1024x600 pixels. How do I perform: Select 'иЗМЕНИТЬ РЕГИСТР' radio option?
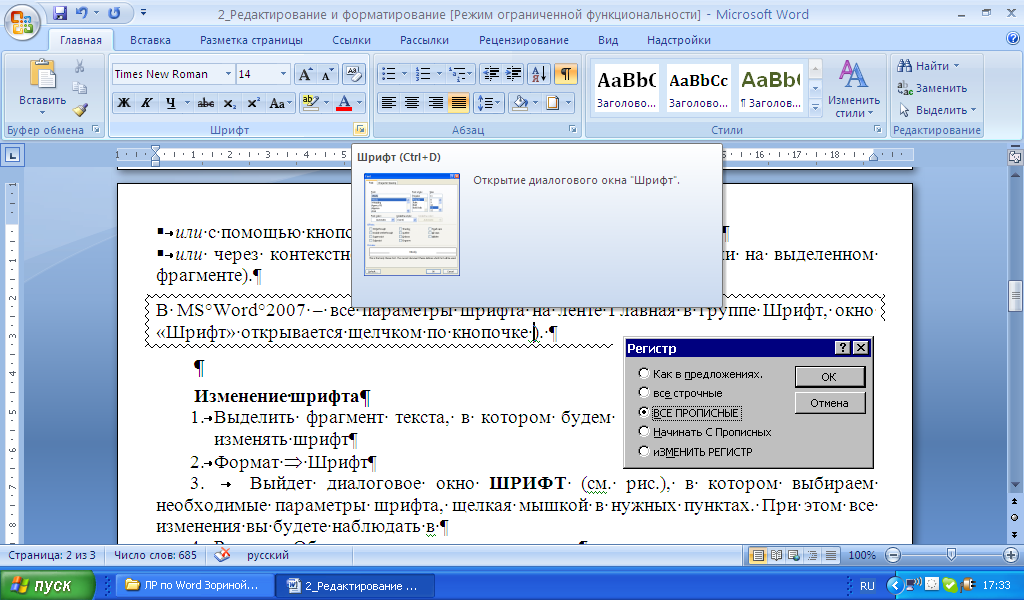click(x=644, y=451)
